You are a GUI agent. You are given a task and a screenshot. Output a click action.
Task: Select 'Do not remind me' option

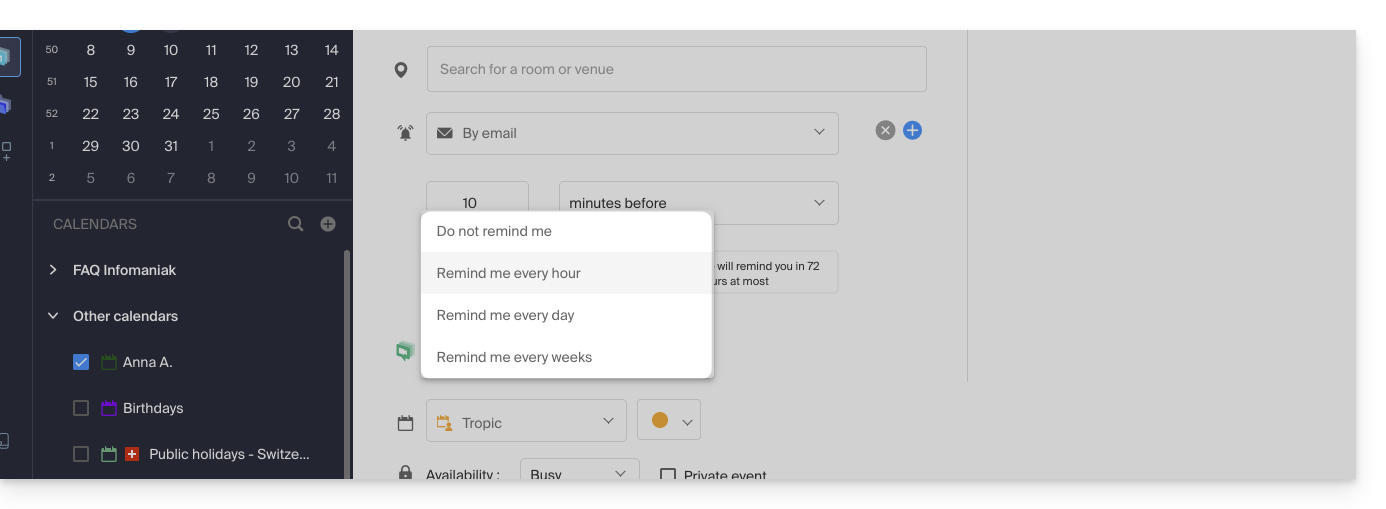click(x=494, y=231)
